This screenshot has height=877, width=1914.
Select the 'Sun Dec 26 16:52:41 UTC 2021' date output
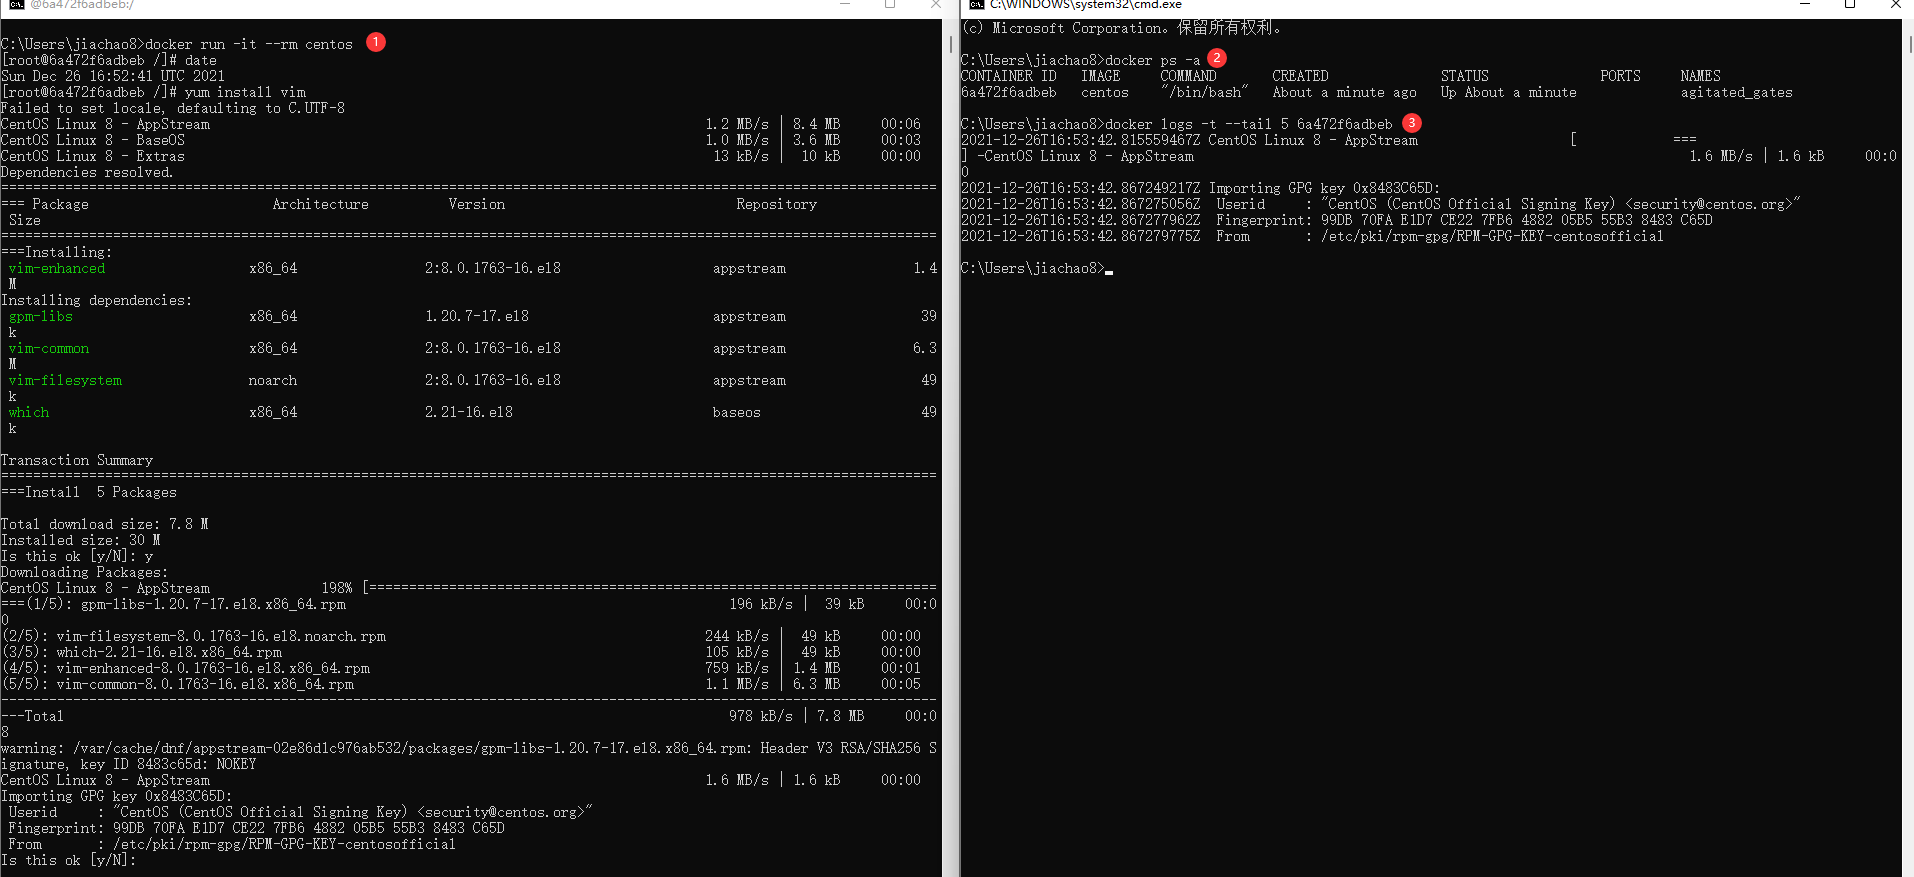point(113,76)
